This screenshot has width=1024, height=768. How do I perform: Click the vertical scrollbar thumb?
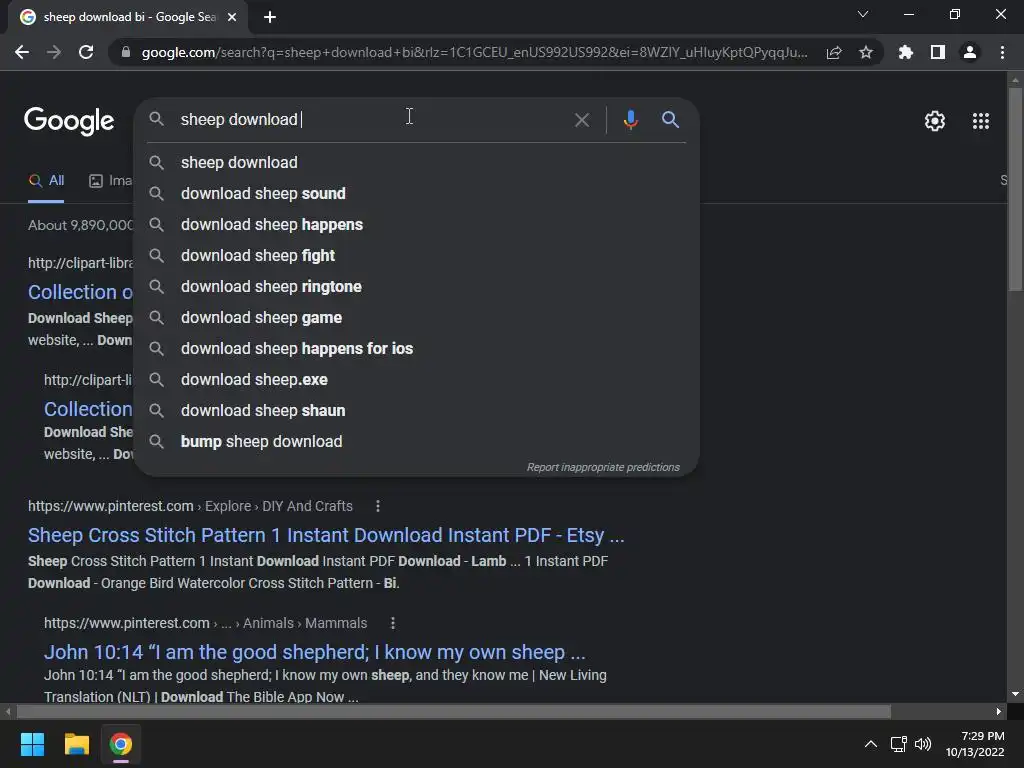(1015, 189)
